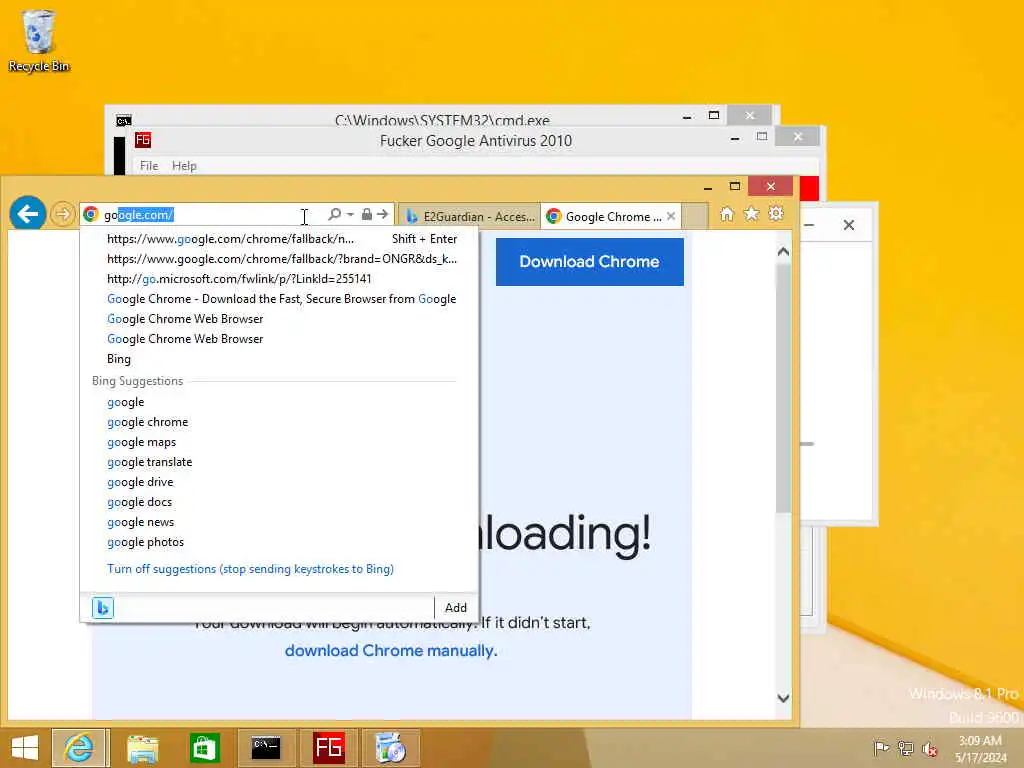This screenshot has width=1024, height=768.
Task: Click Command Prompt taskbar icon
Action: tap(266, 748)
